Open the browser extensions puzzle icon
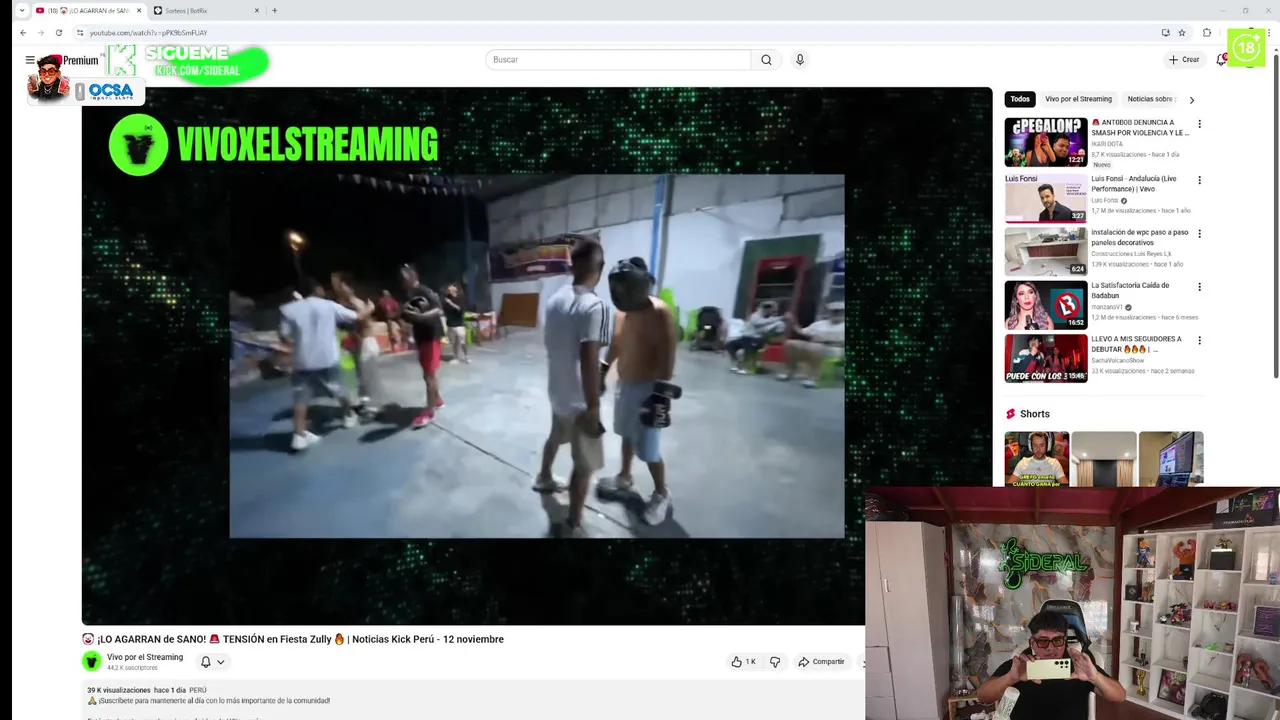 pyautogui.click(x=1207, y=33)
